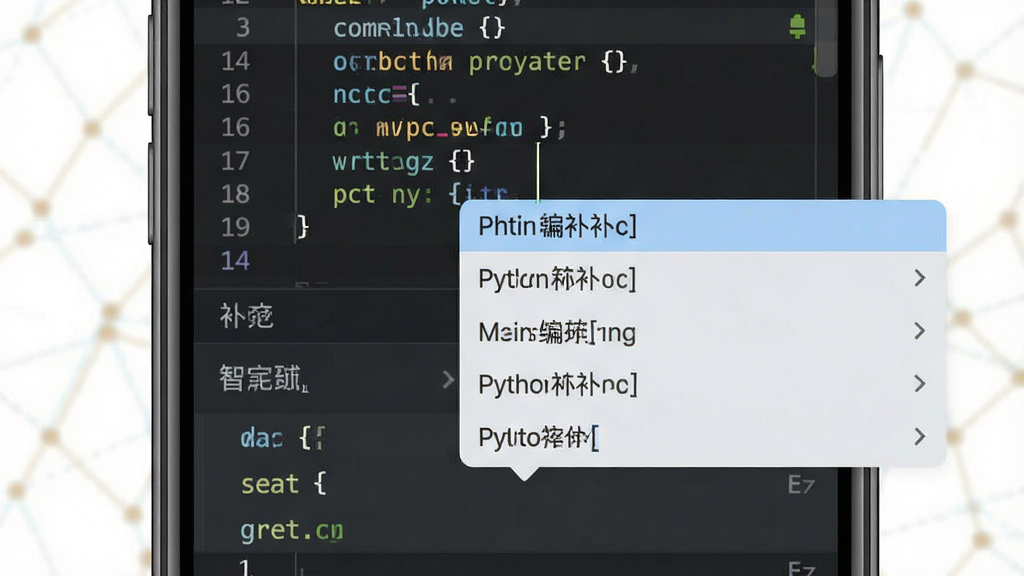Click the "wrttagz {}" code line
Screen dimensions: 1024x576
tap(404, 161)
